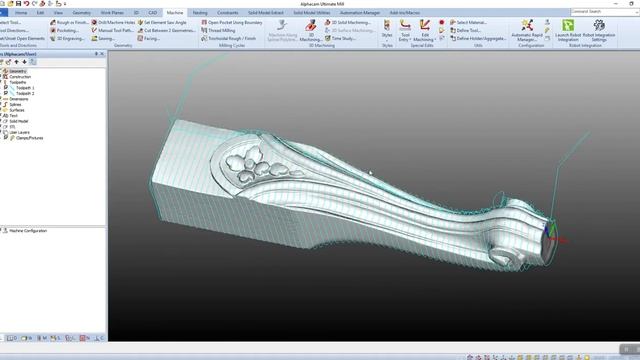Viewport: 640px width, 360px height.
Task: Launch Robot Integration
Action: pos(568,31)
